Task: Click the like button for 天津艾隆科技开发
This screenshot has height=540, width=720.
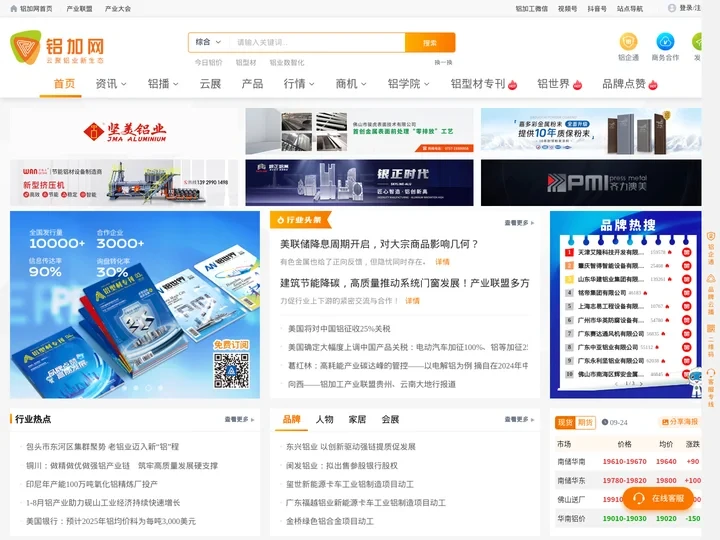Action: click(686, 252)
